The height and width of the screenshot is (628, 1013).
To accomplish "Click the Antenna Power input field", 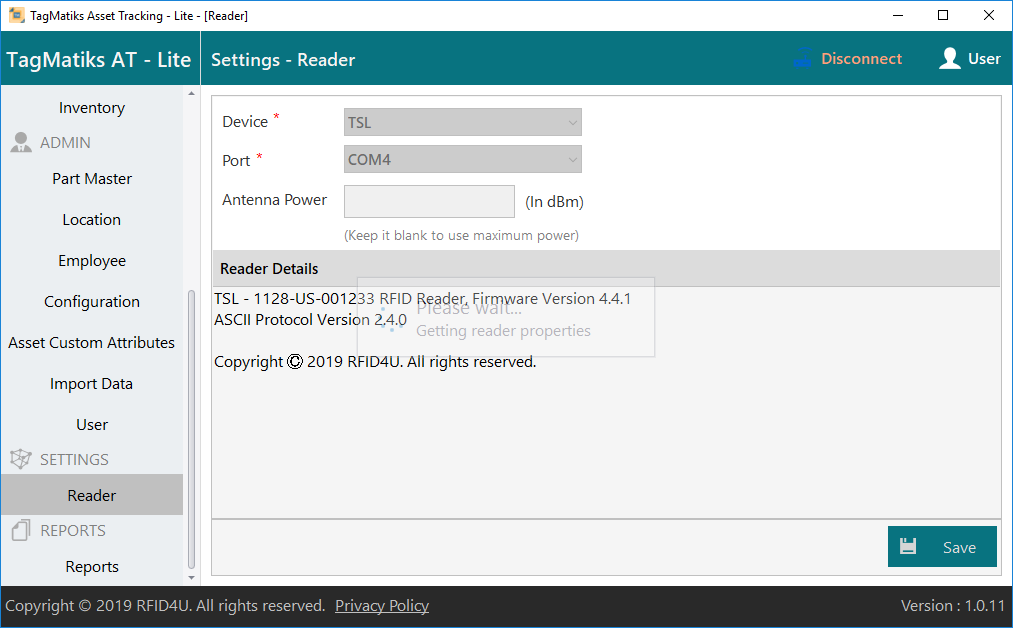I will [429, 201].
